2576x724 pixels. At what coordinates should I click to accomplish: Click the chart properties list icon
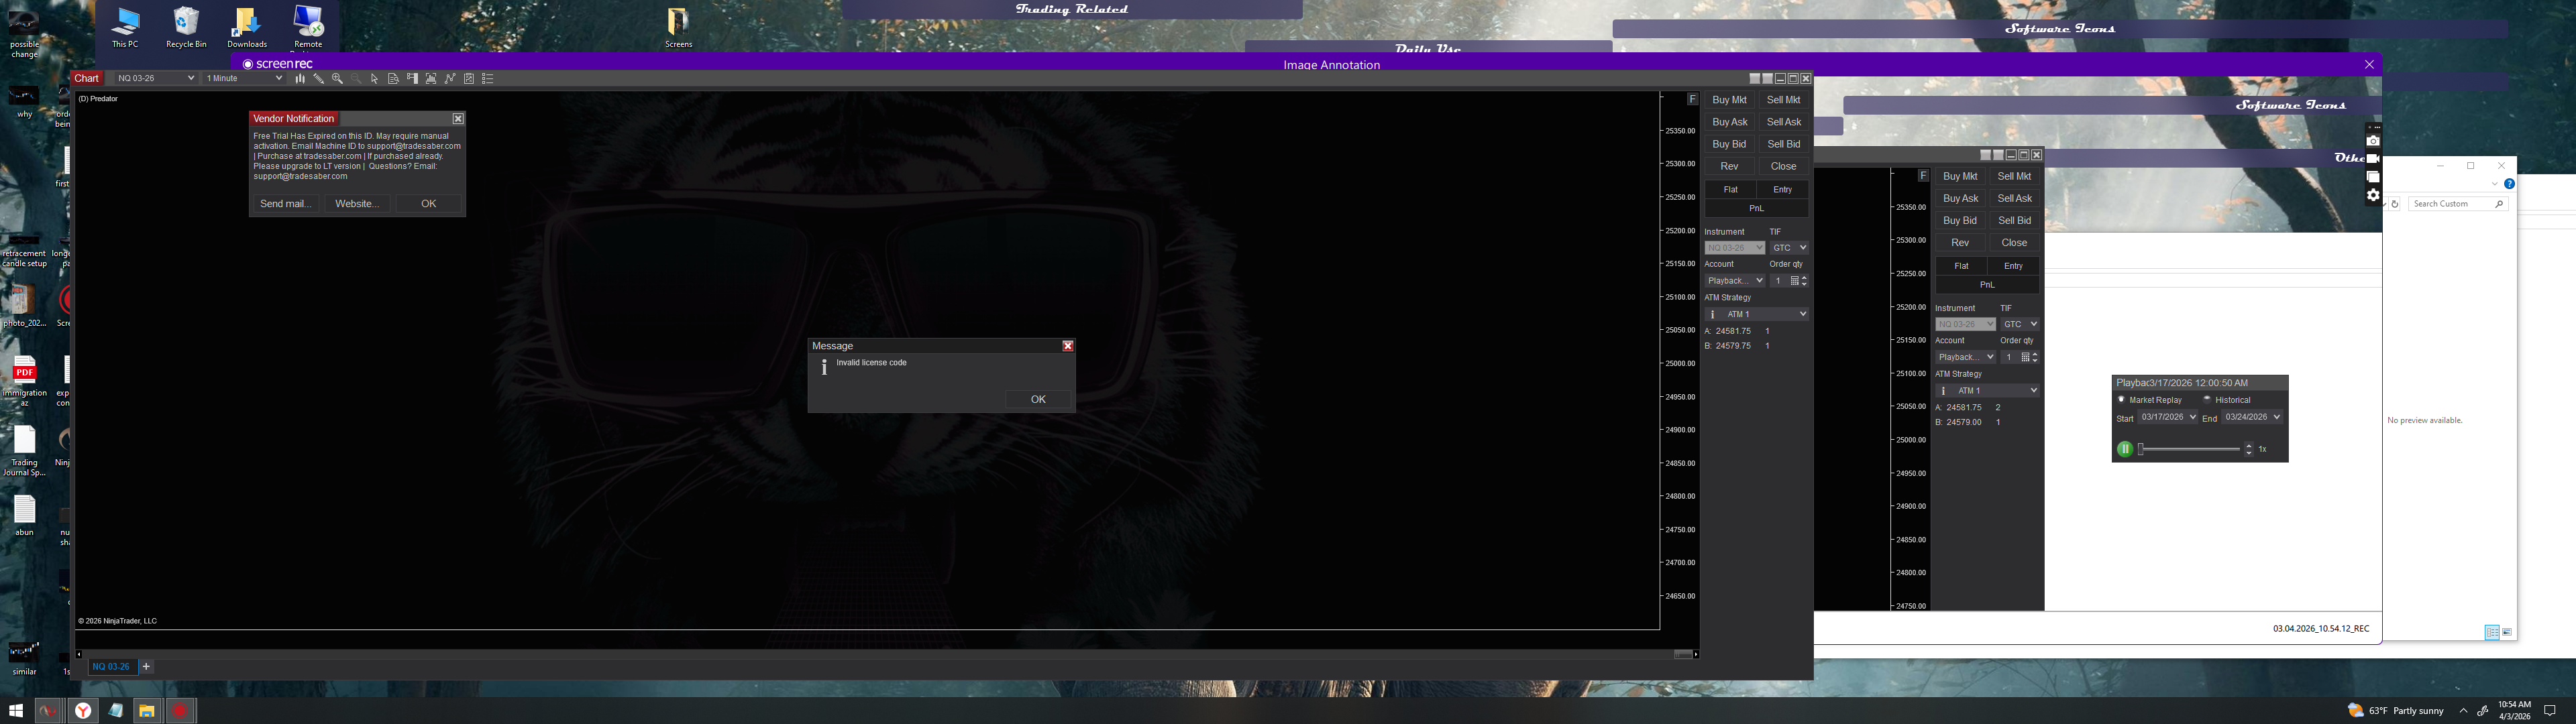488,78
